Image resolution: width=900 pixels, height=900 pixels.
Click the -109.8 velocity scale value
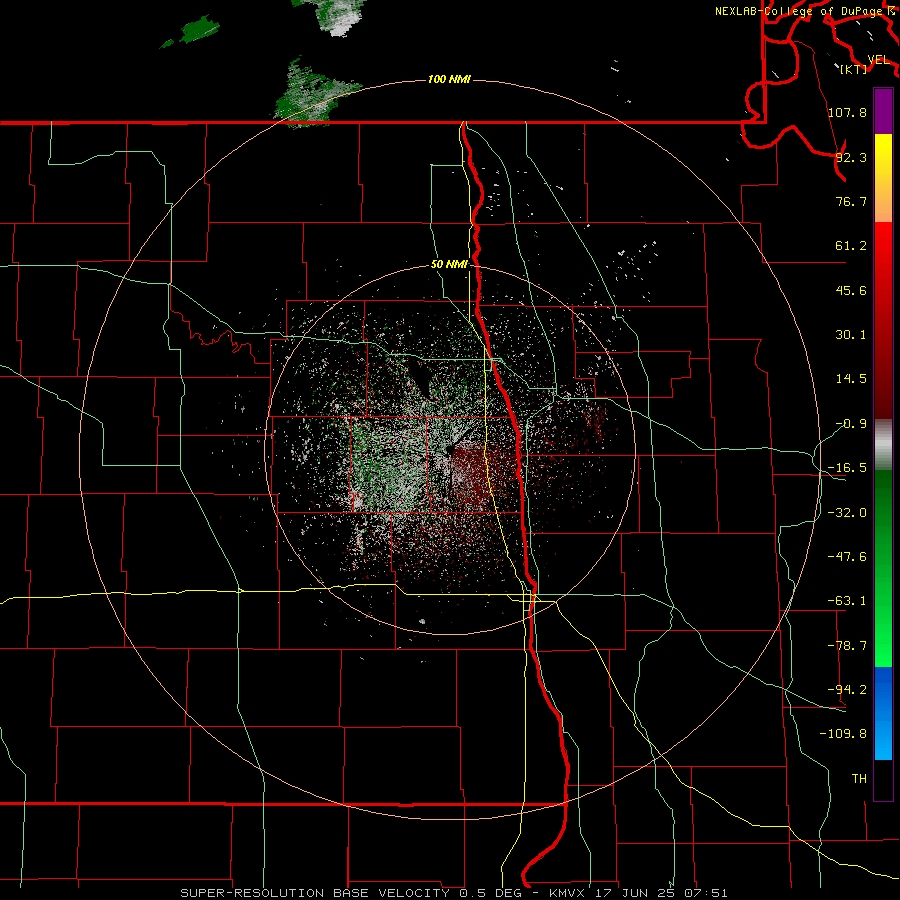pyautogui.click(x=843, y=734)
